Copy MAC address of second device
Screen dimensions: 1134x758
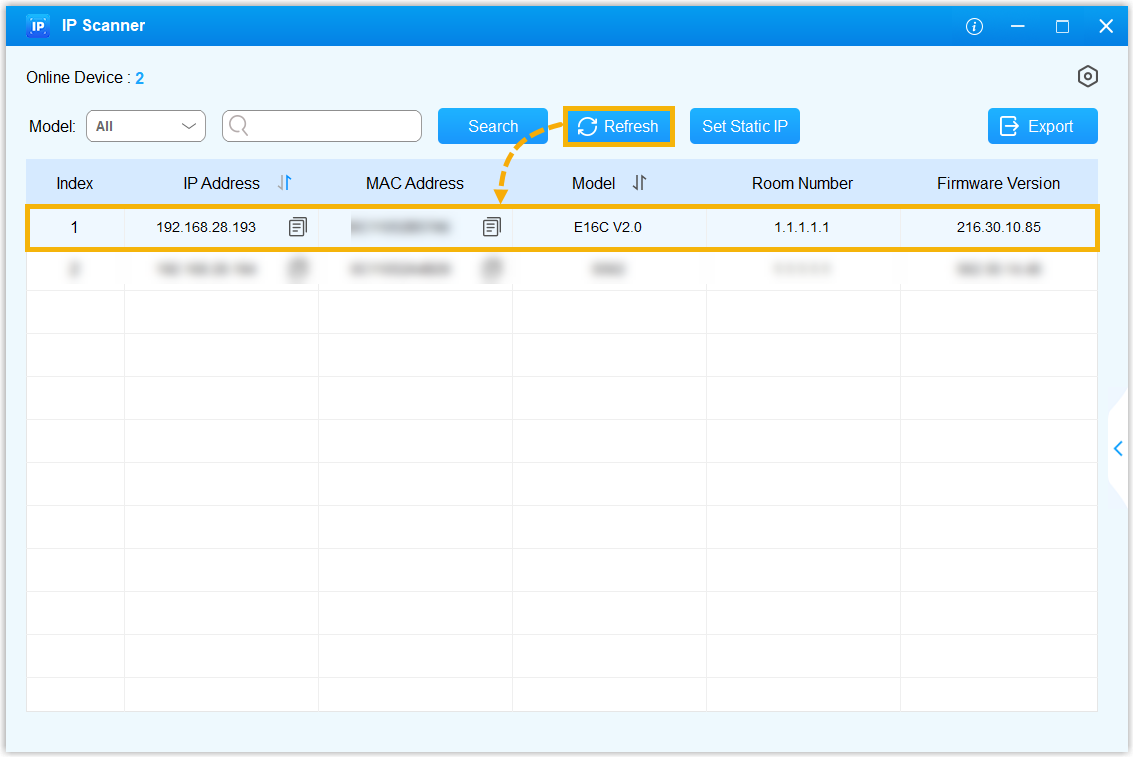point(491,269)
